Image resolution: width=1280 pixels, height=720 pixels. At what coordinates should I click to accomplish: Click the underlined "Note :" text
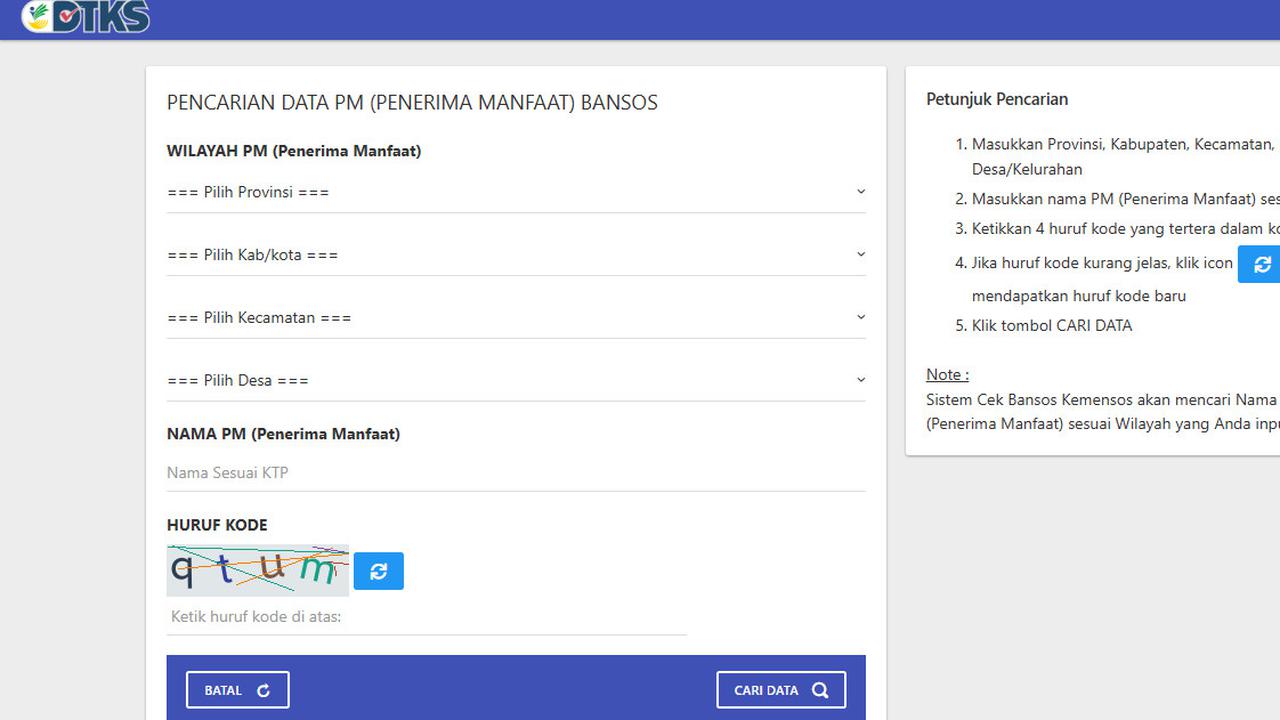(x=946, y=374)
